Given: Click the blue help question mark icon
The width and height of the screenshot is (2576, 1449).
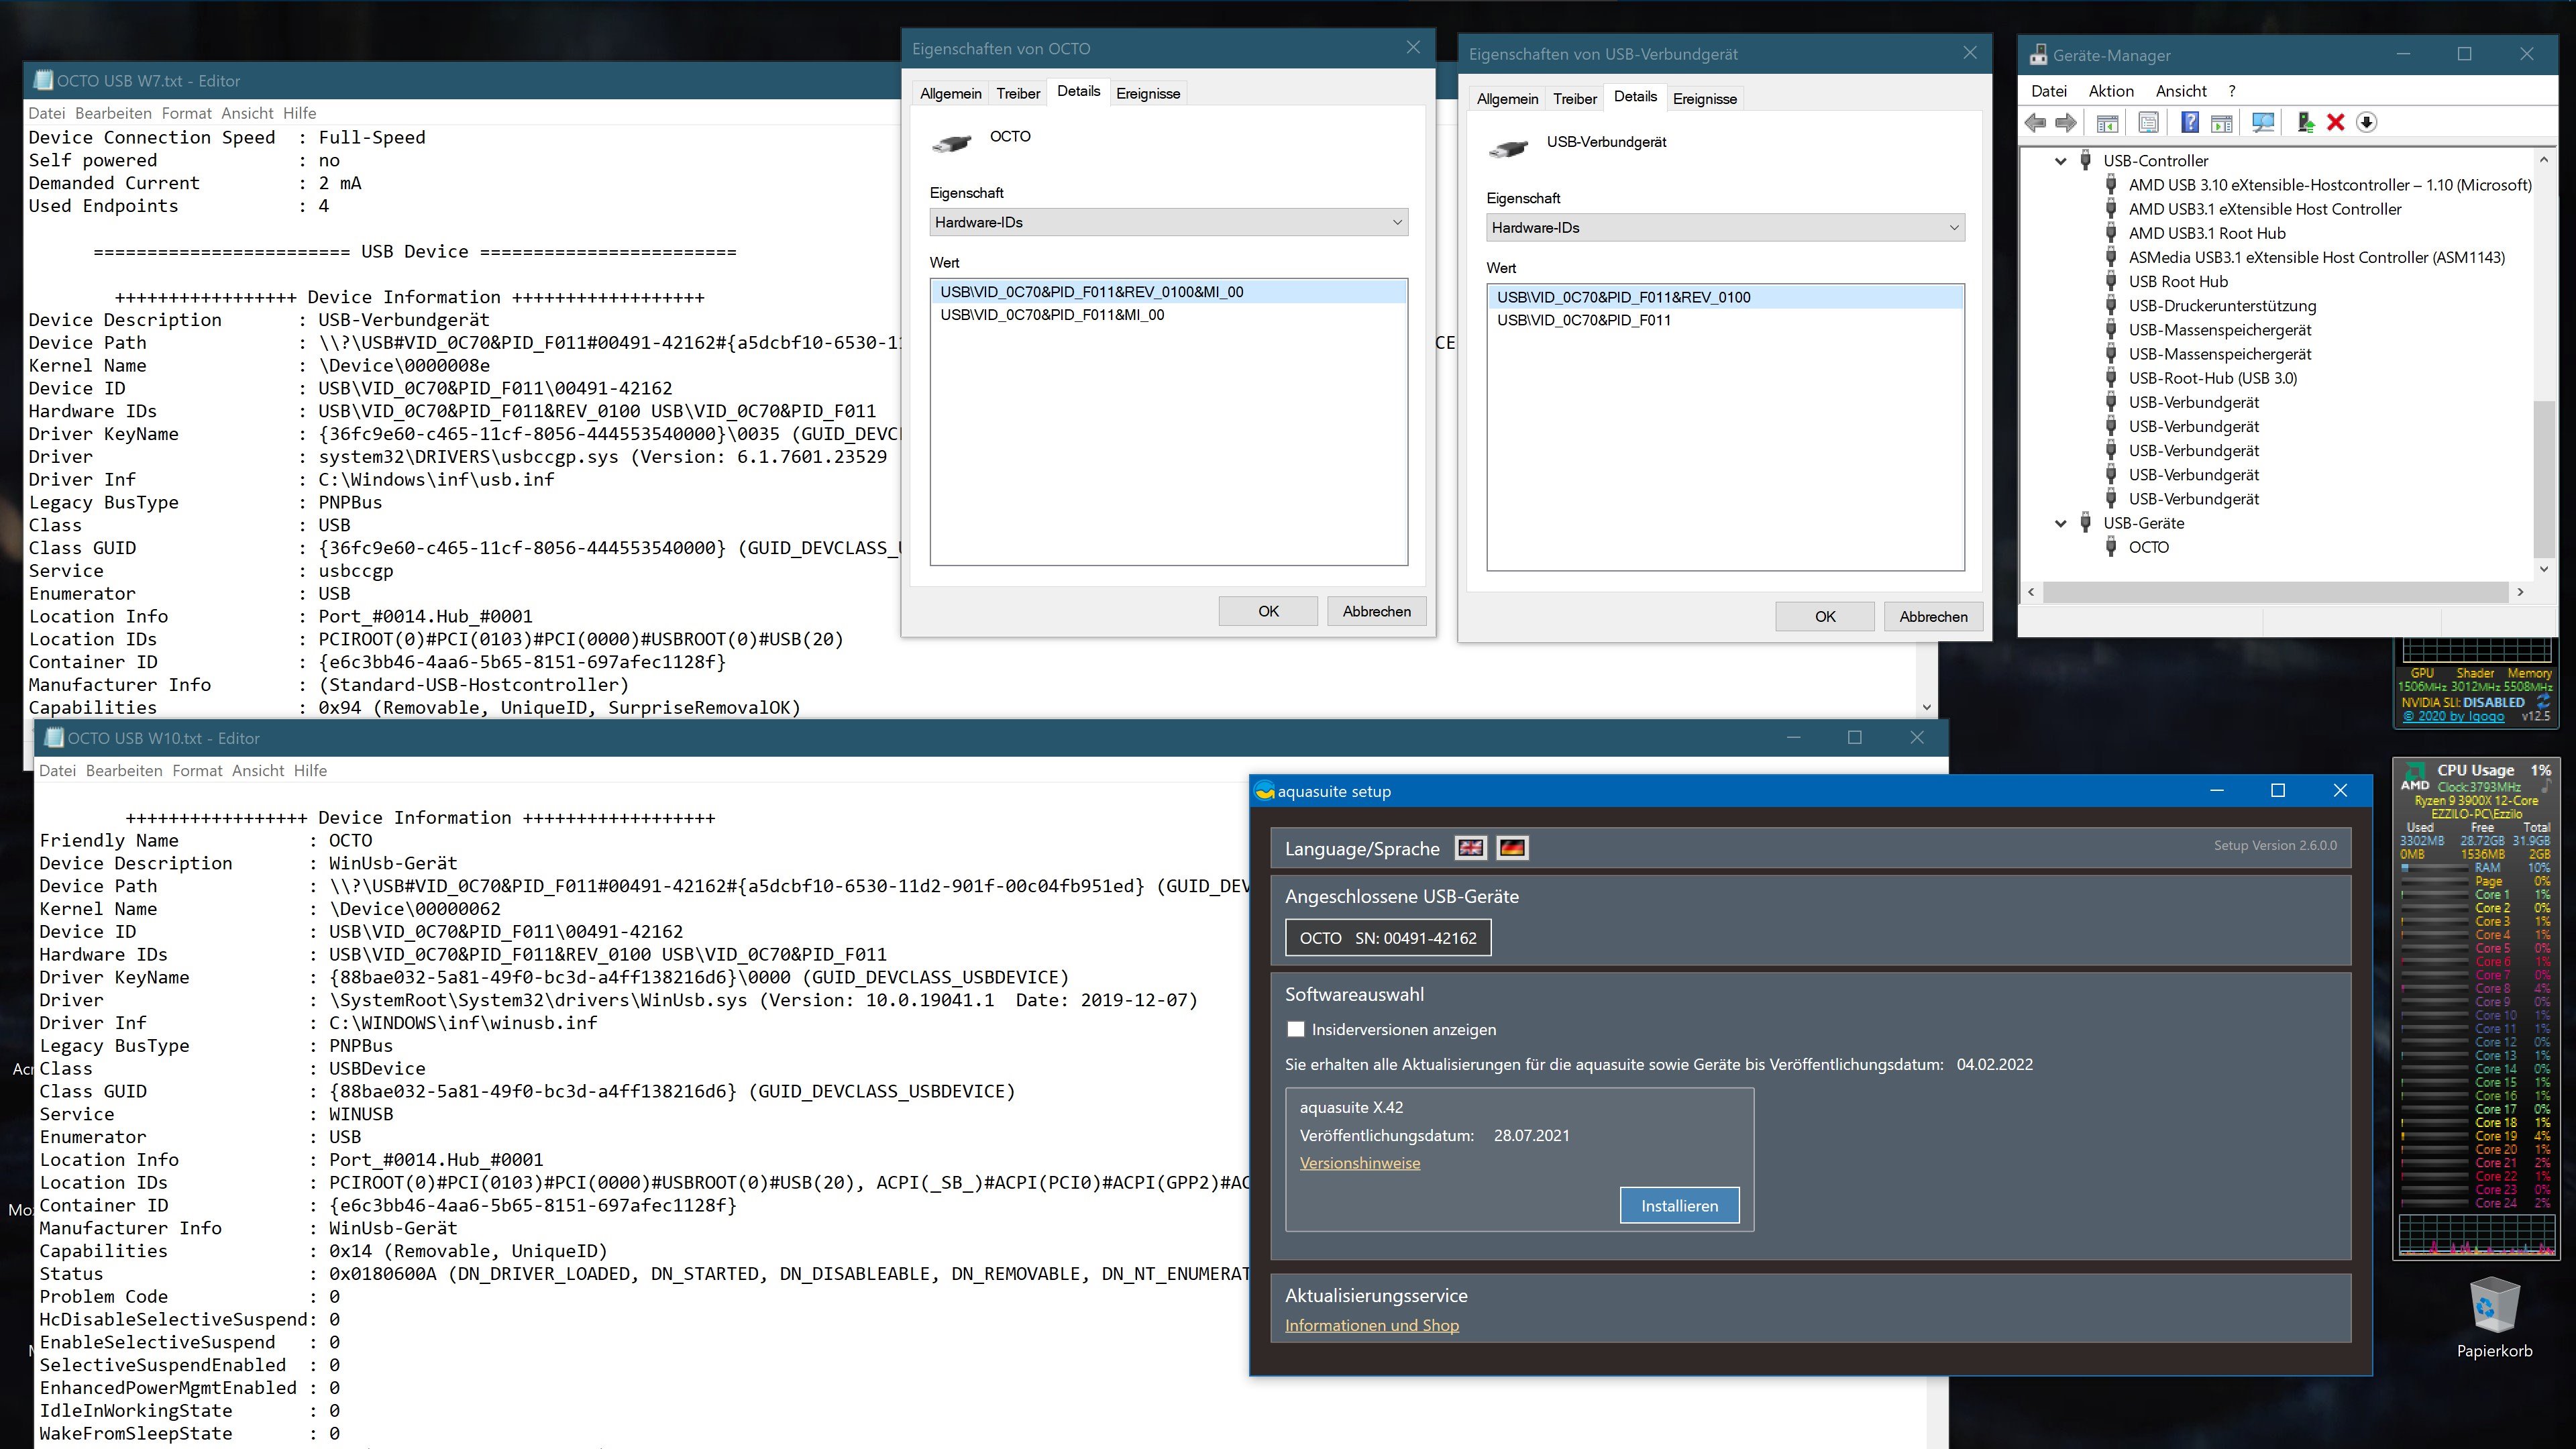Looking at the screenshot, I should 2190,123.
